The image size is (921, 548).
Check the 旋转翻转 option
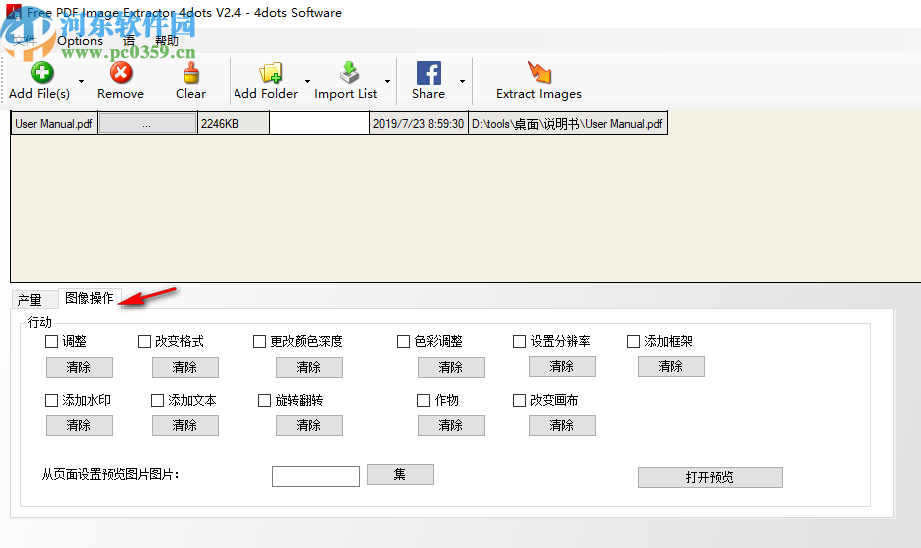click(x=264, y=400)
